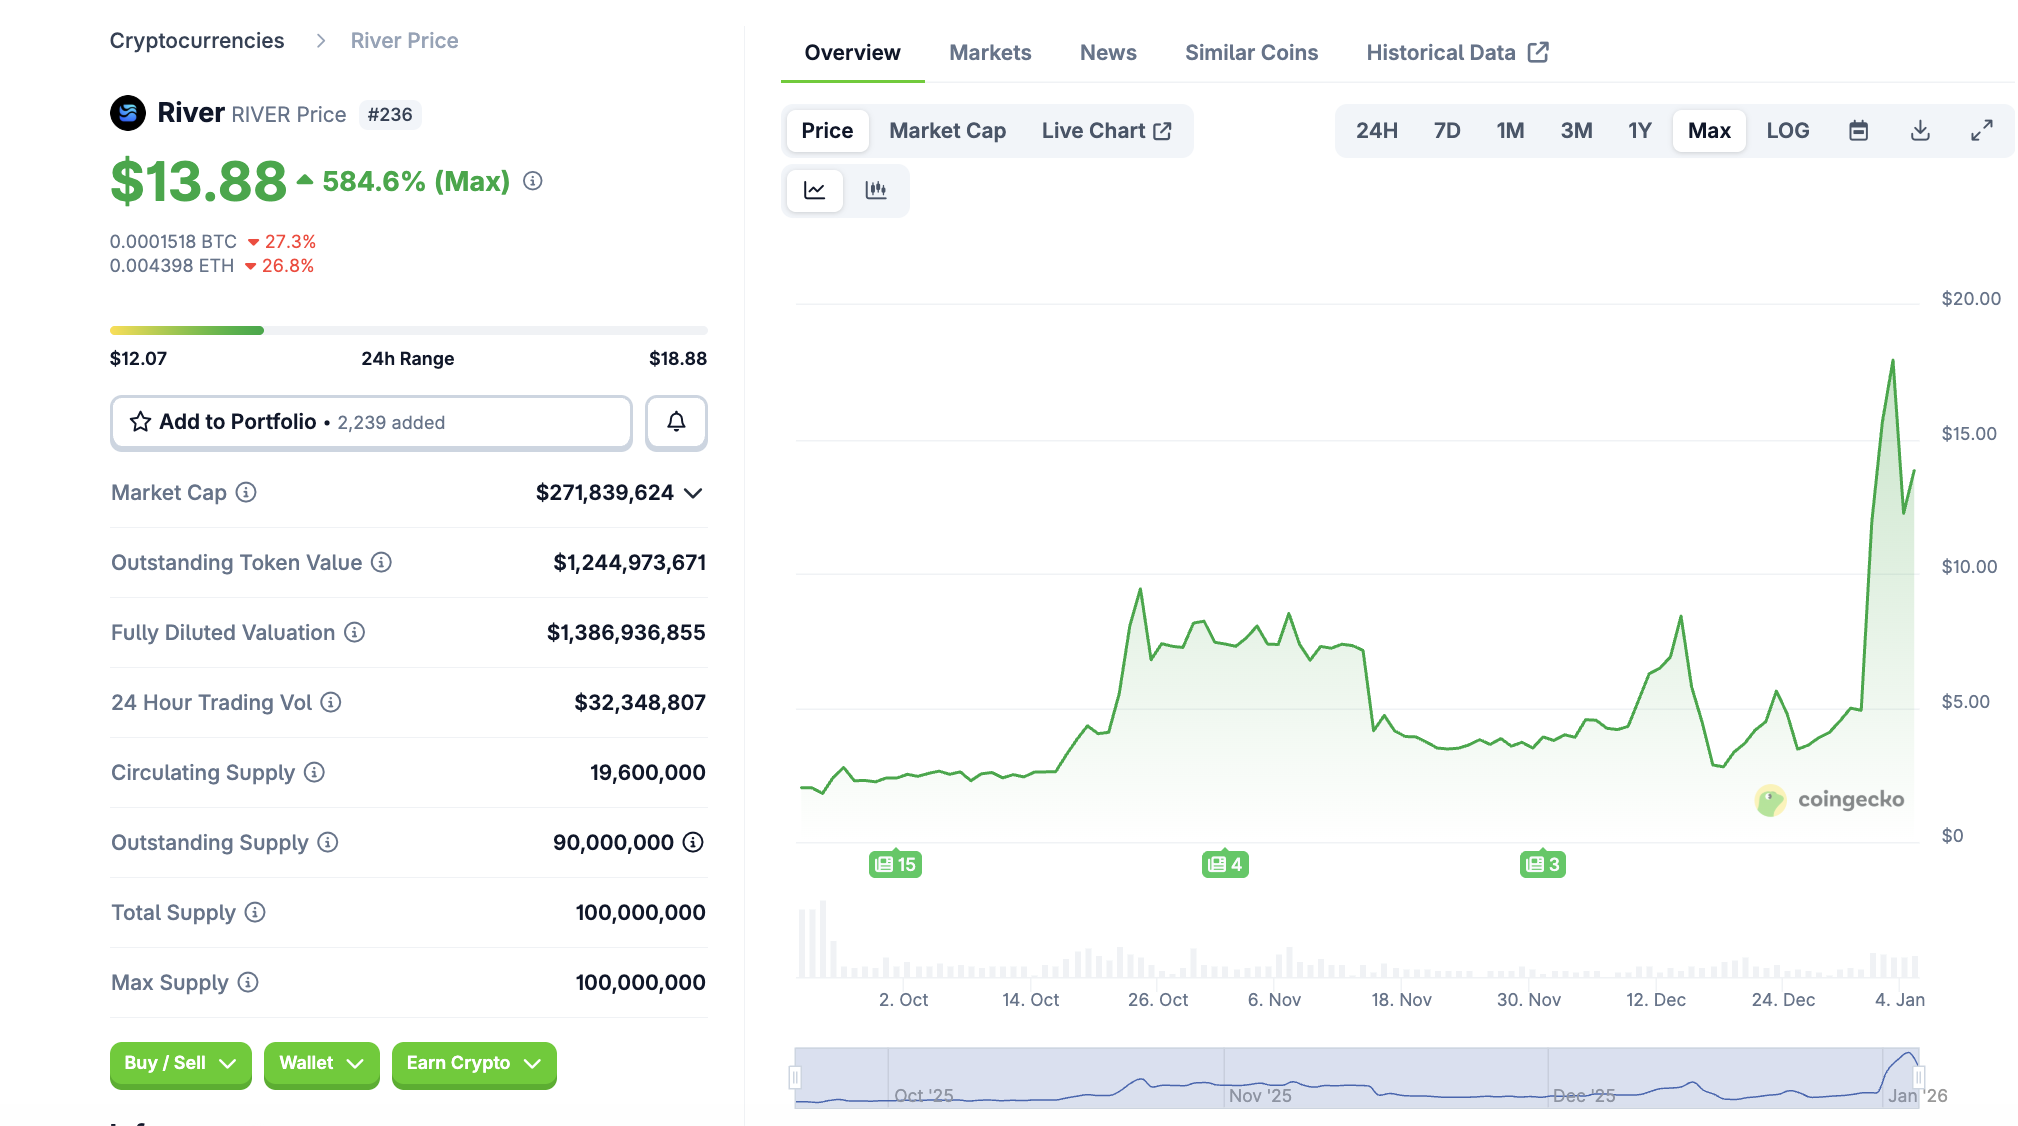
Task: Toggle LOG scale on chart
Action: click(1787, 131)
